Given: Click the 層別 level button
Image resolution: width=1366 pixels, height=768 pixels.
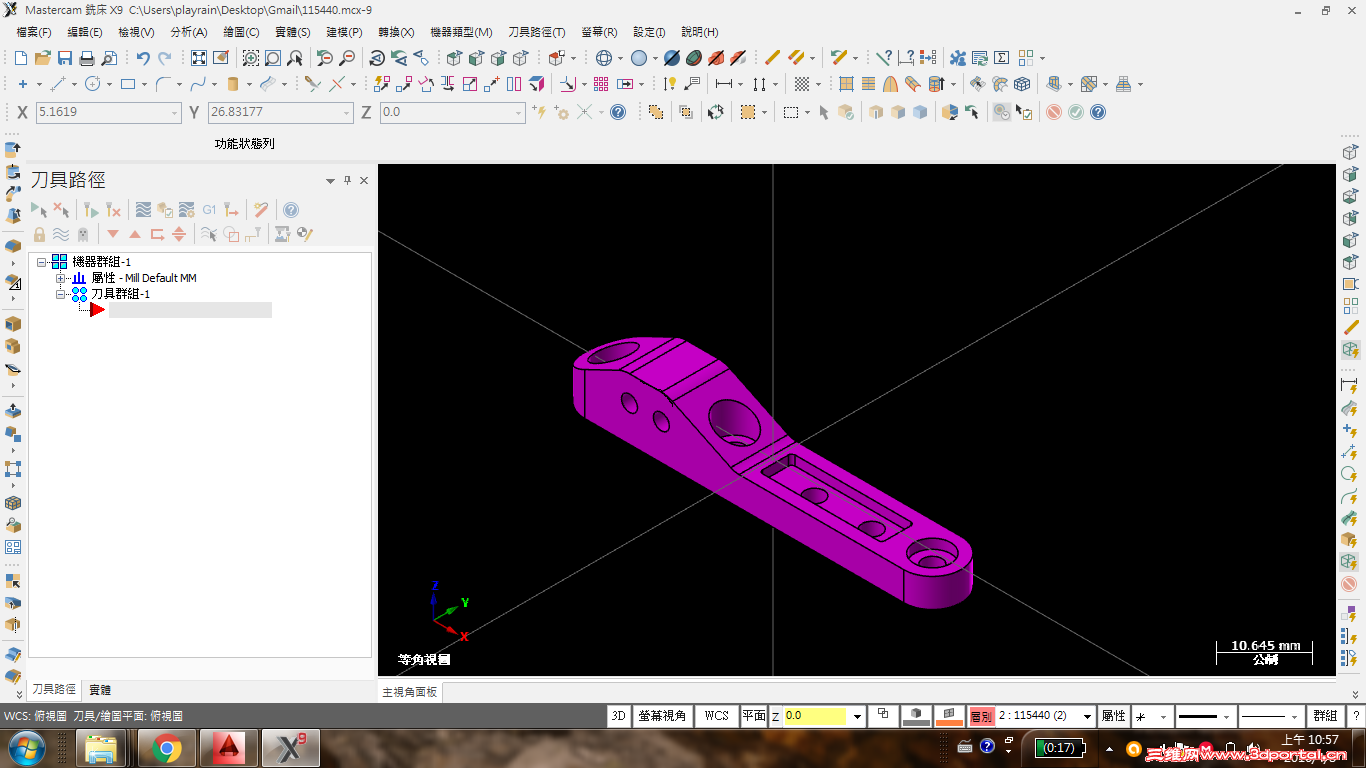Looking at the screenshot, I should [981, 716].
